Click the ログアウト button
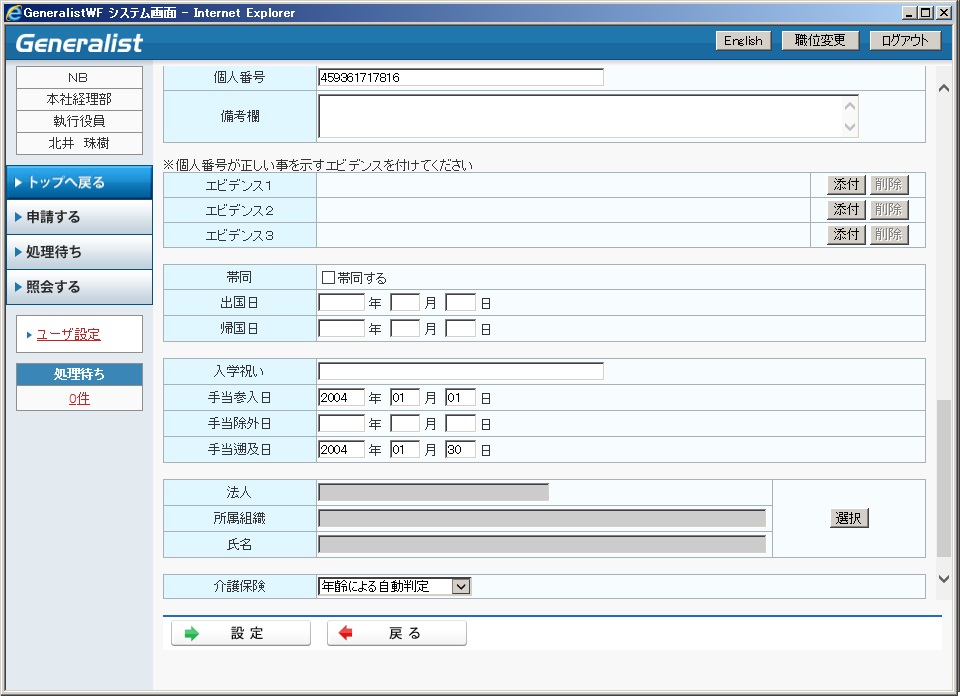The height and width of the screenshot is (696, 960). point(905,41)
